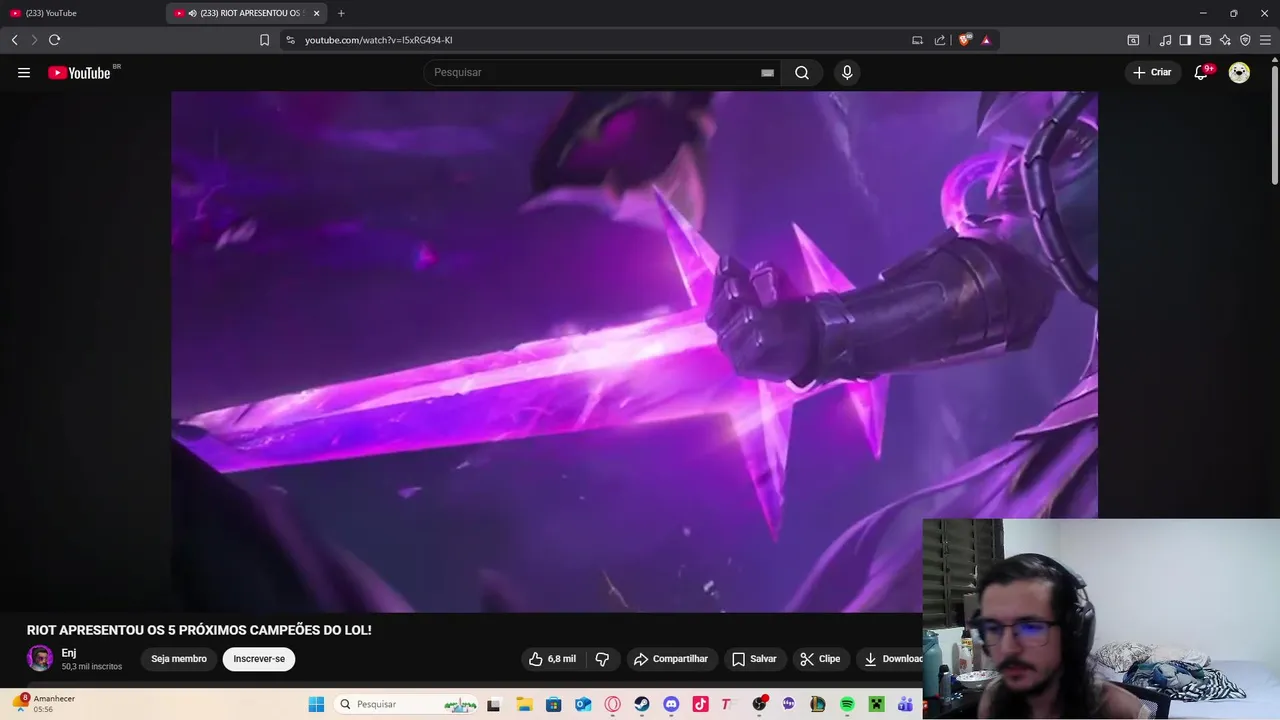Open Brave main menu (three lines)
The image size is (1280, 720).
(x=1265, y=40)
